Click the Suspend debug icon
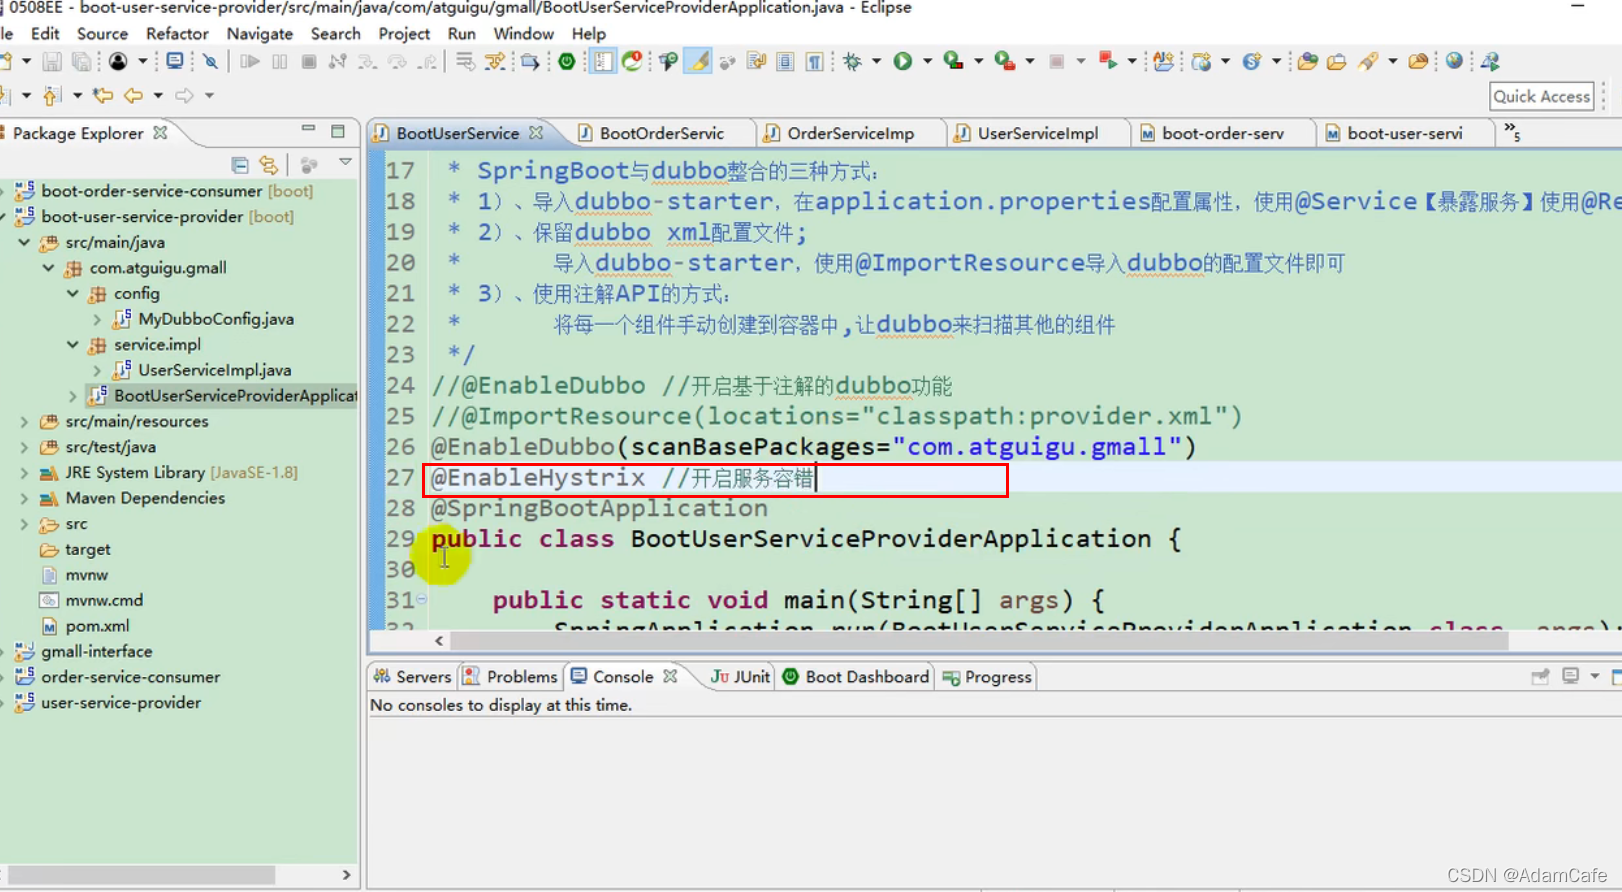 tap(280, 62)
